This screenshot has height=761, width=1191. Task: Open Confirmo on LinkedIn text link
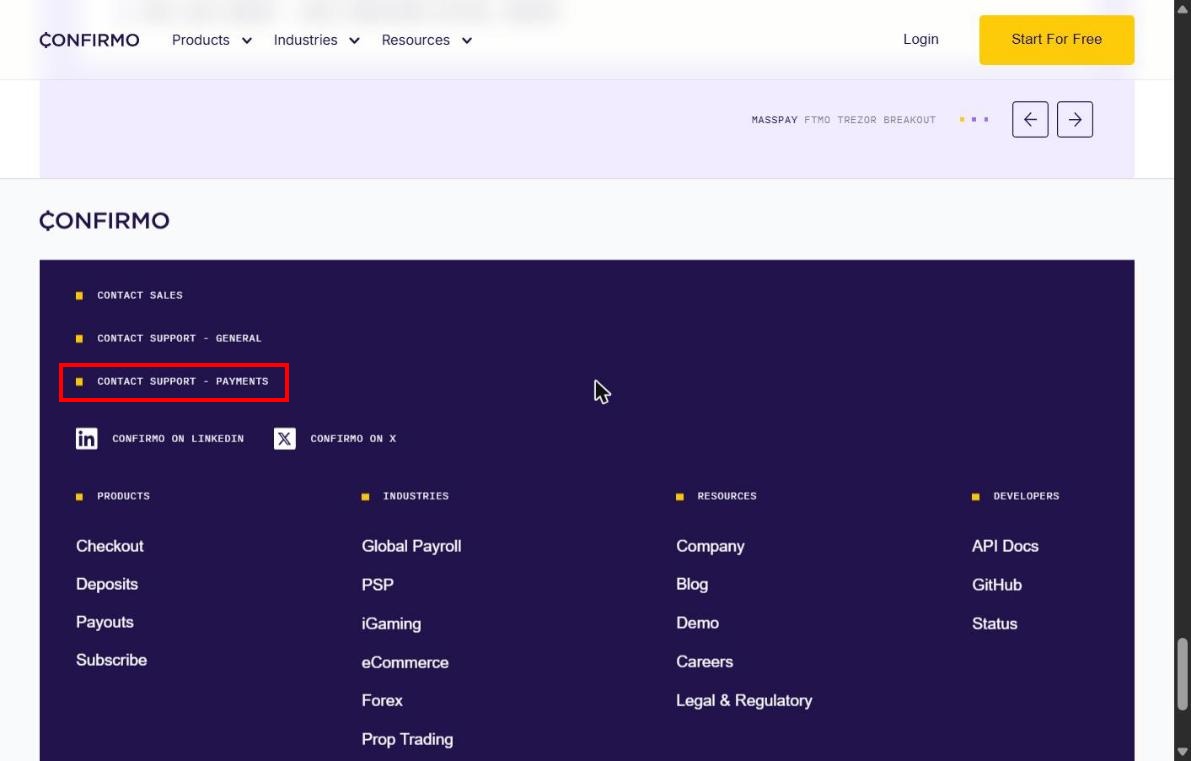(x=178, y=439)
